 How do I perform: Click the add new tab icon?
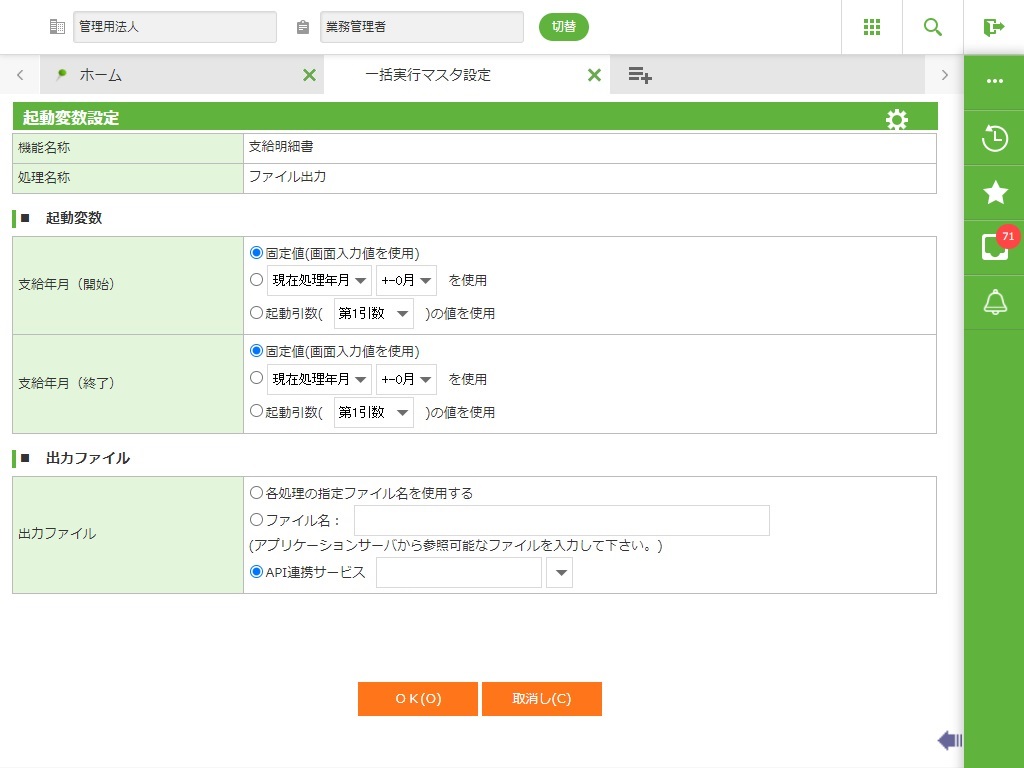(640, 75)
